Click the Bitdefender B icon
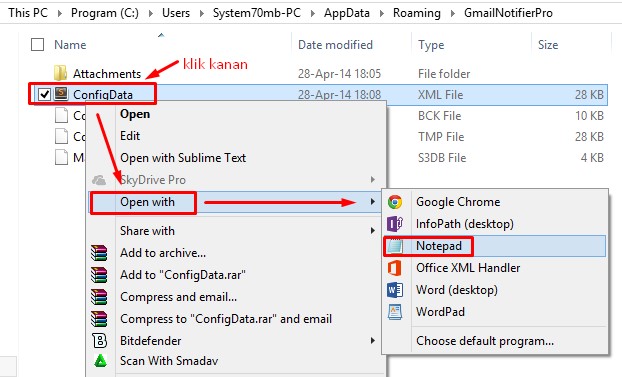Image resolution: width=622 pixels, height=377 pixels. 100,340
